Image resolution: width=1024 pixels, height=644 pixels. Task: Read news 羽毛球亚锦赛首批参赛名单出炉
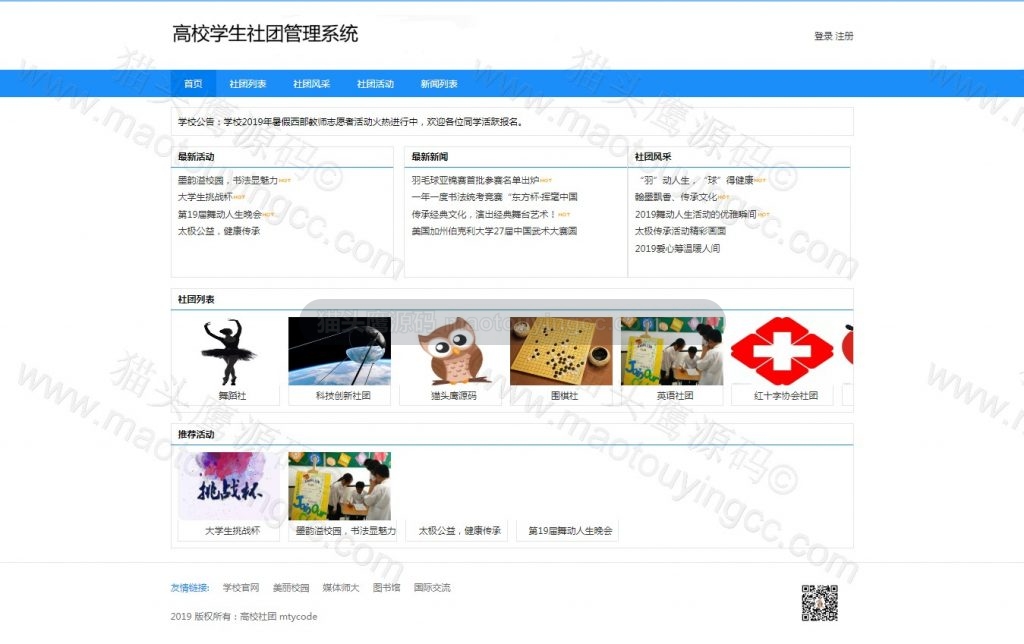click(x=475, y=180)
